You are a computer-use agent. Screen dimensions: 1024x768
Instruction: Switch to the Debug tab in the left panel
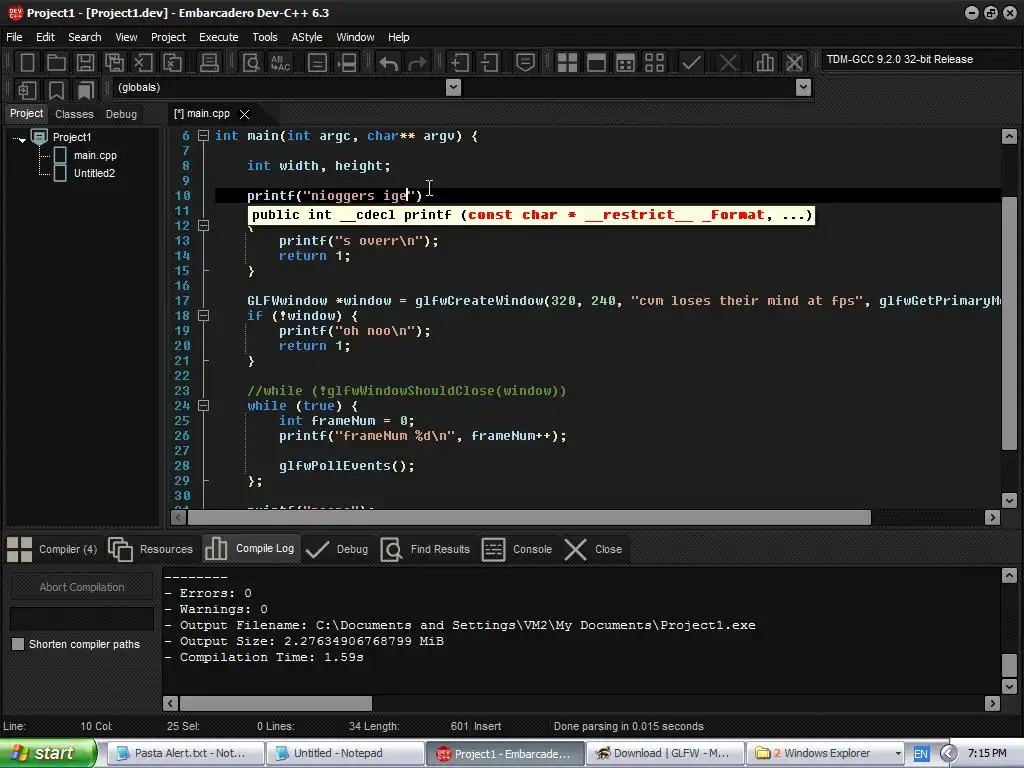point(121,114)
